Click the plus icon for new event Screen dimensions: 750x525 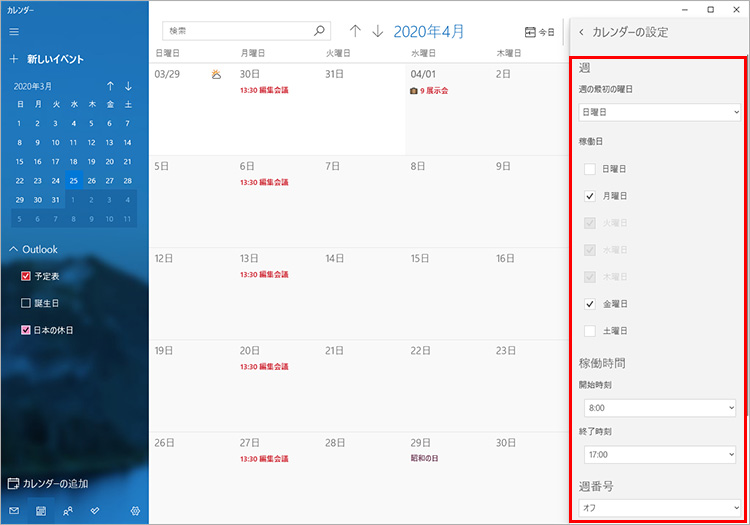point(14,59)
